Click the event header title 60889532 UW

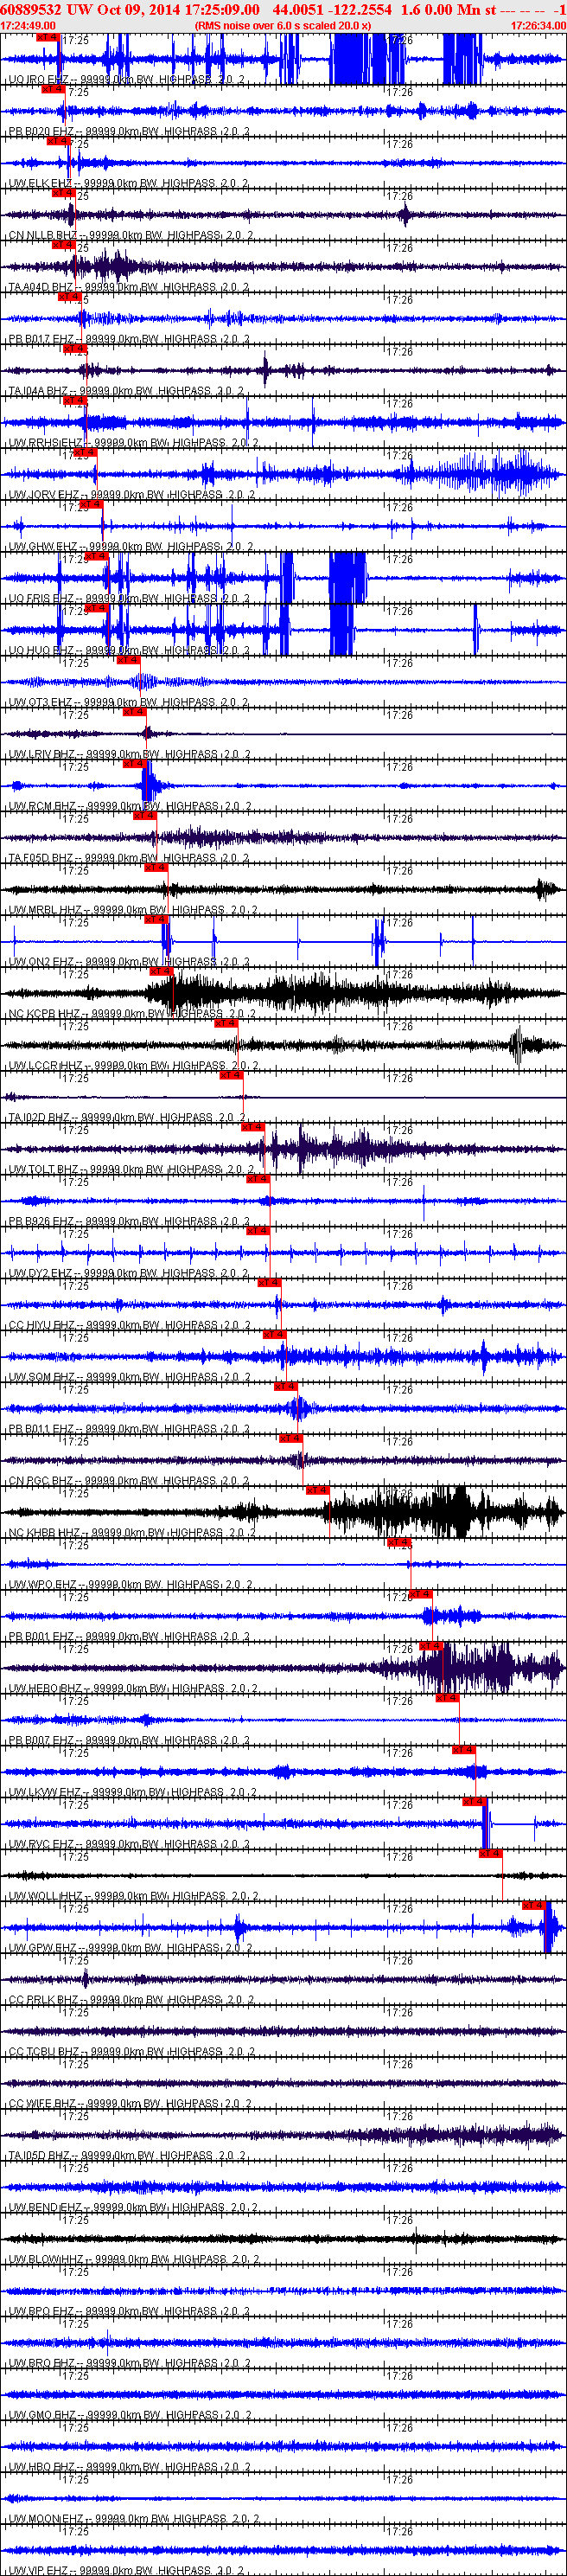[47, 10]
